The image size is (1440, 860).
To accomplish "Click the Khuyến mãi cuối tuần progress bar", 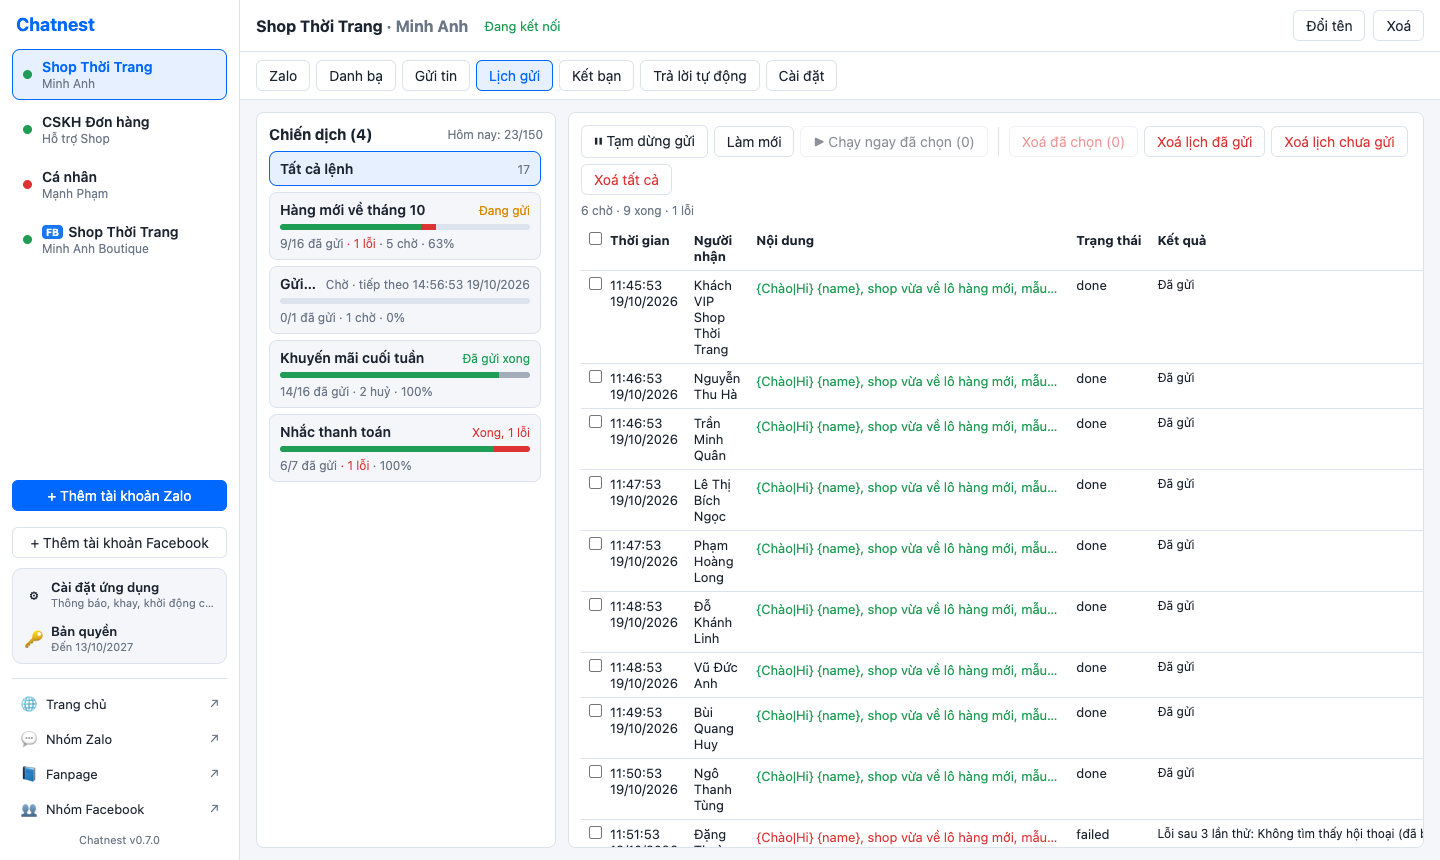I will 405,375.
